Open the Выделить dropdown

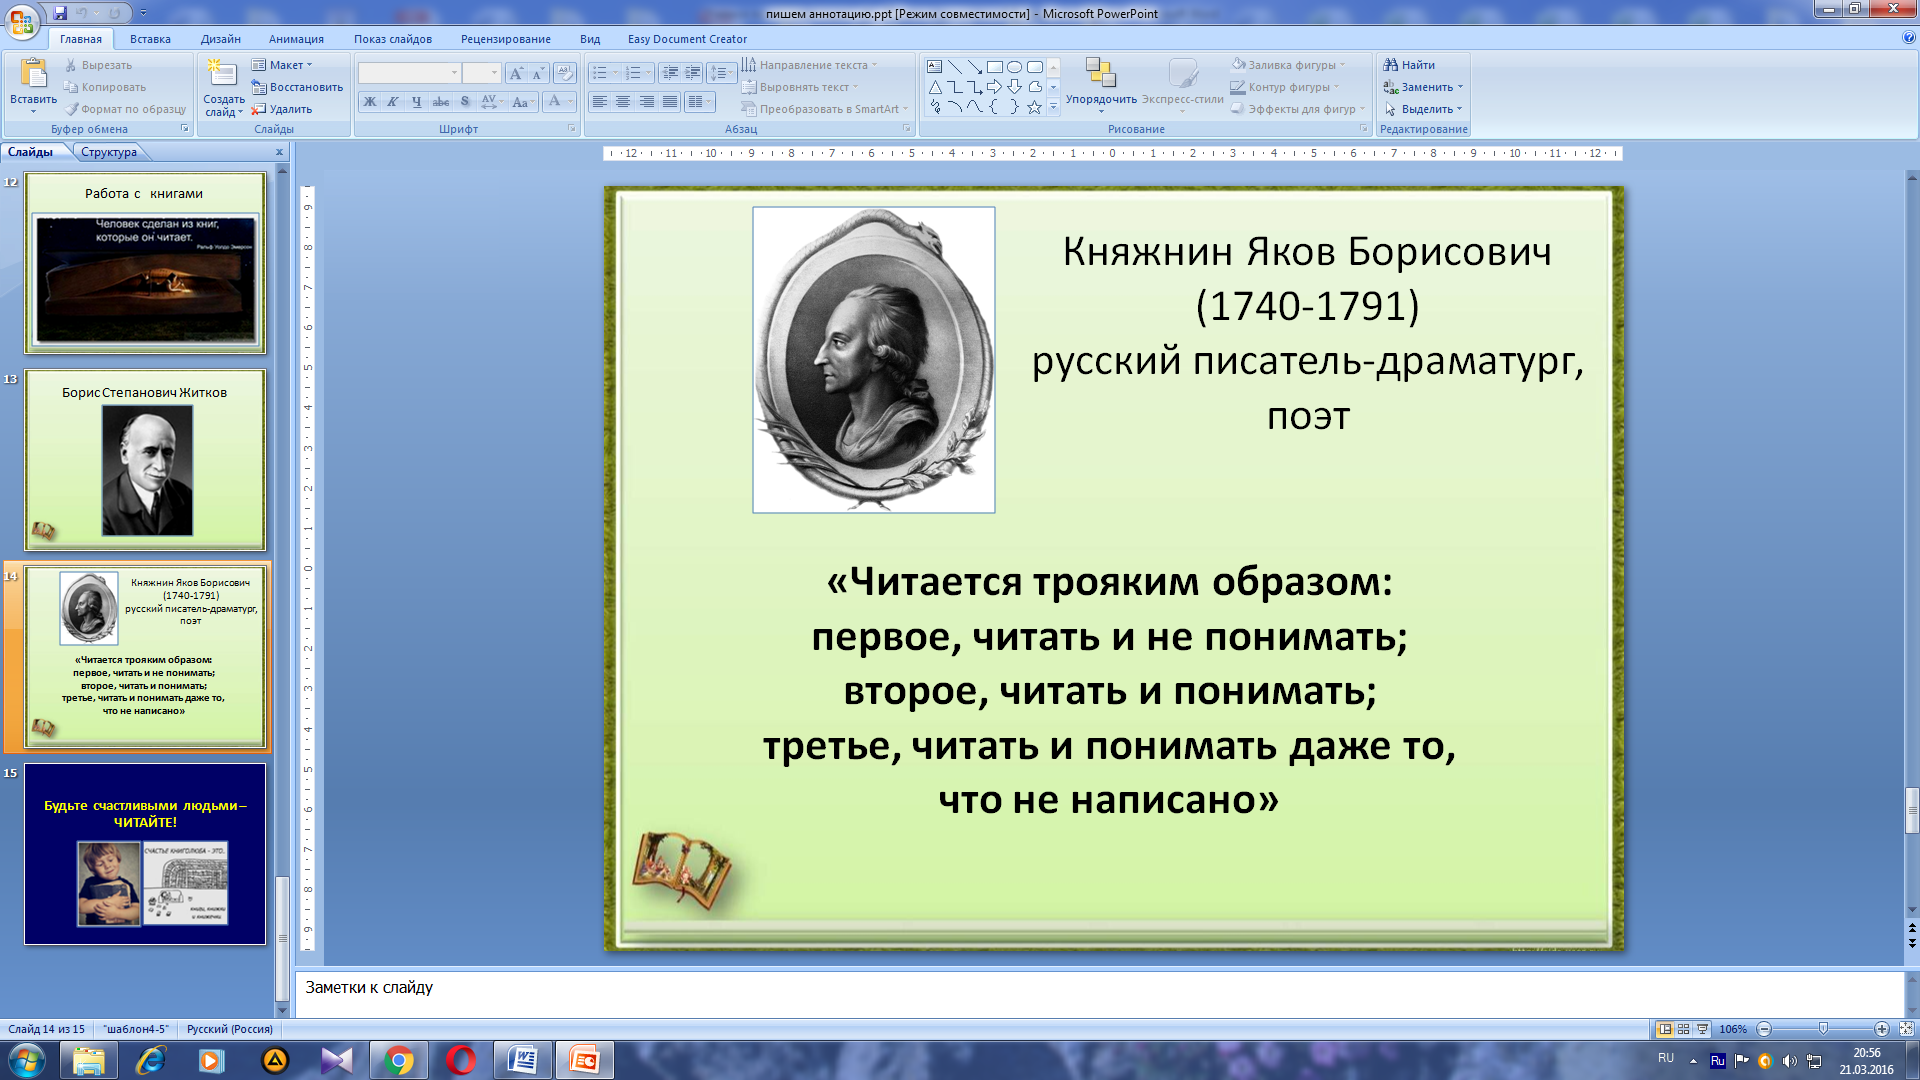pos(1423,109)
